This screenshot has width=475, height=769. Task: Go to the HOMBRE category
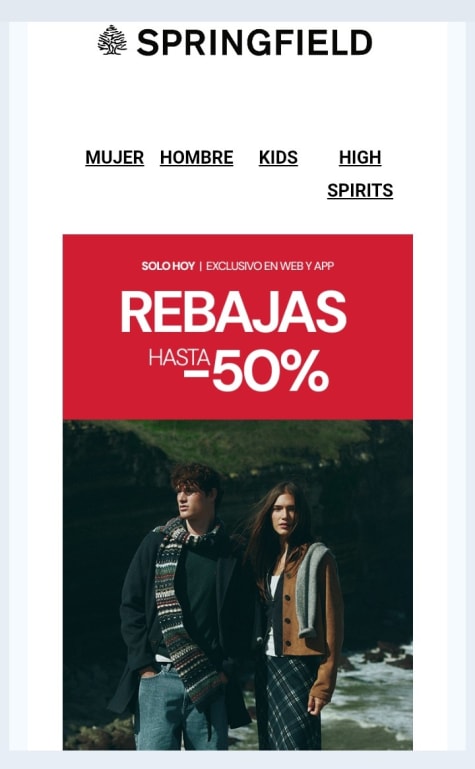[197, 157]
